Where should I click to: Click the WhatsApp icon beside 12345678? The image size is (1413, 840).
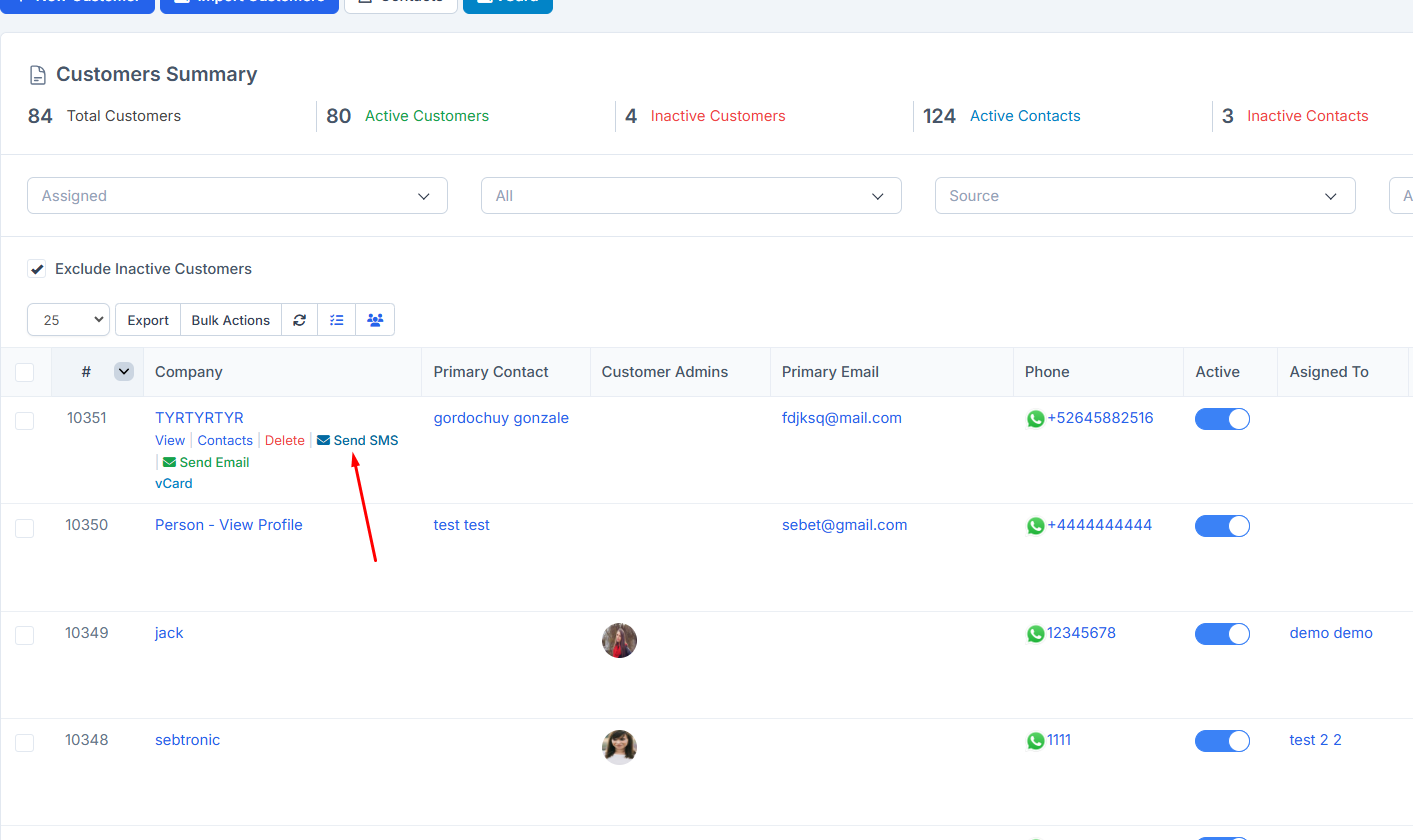[x=1035, y=633]
